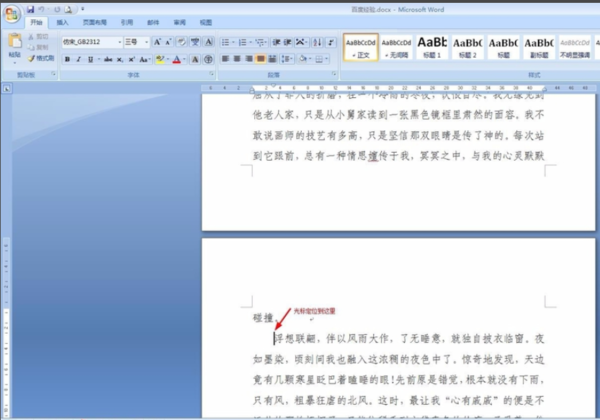Undo the last action
The height and width of the screenshot is (420, 600).
41,9
